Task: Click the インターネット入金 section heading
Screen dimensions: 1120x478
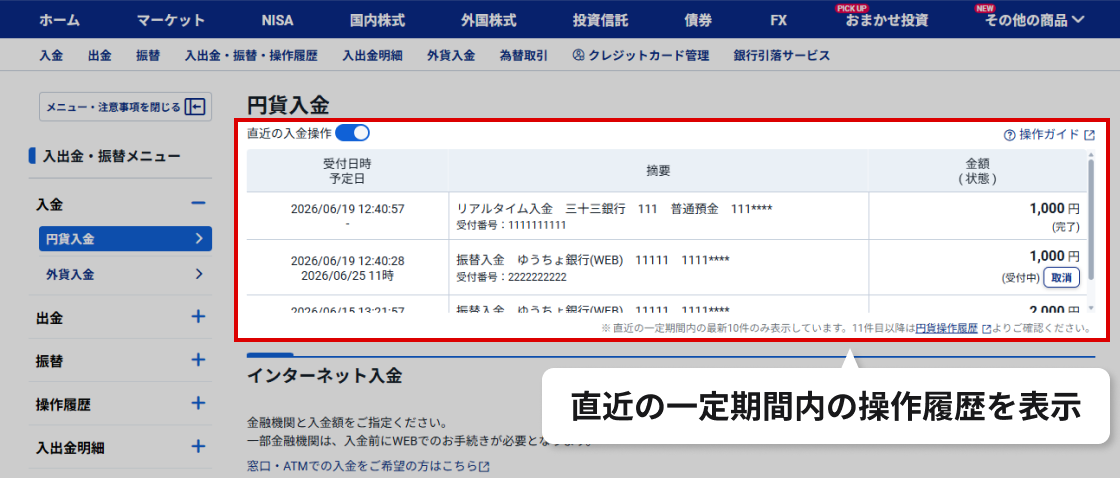Action: tap(324, 376)
